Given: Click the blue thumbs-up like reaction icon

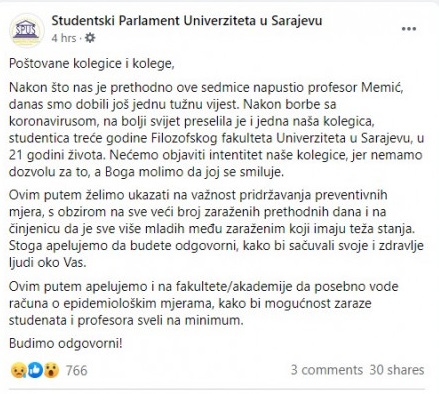Looking at the screenshot, I should pyautogui.click(x=35, y=370).
